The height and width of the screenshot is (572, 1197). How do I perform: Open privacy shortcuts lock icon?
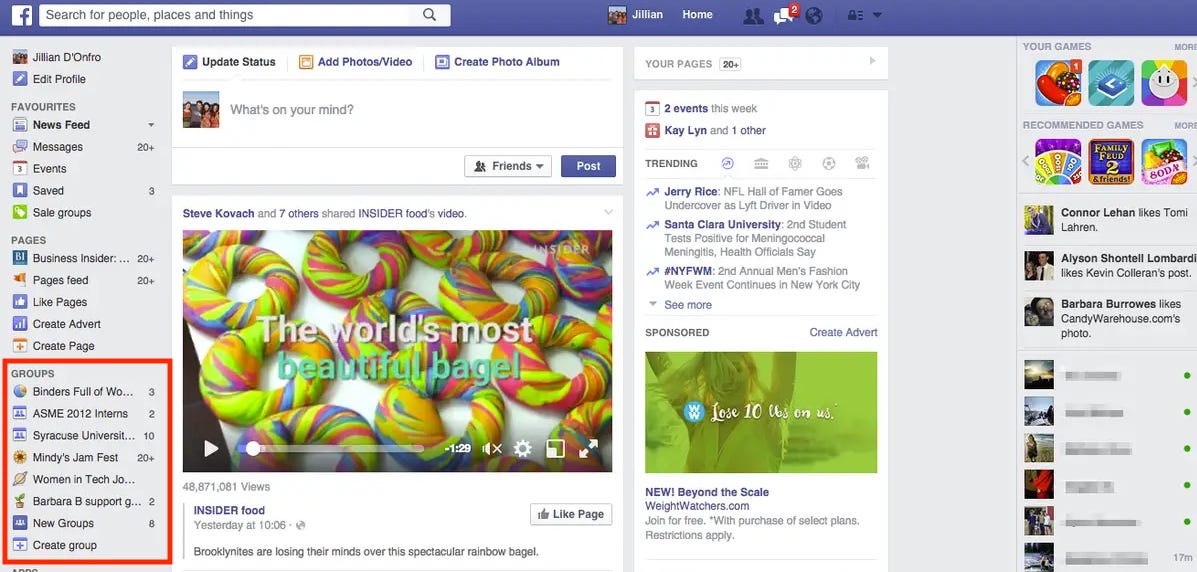(x=856, y=15)
